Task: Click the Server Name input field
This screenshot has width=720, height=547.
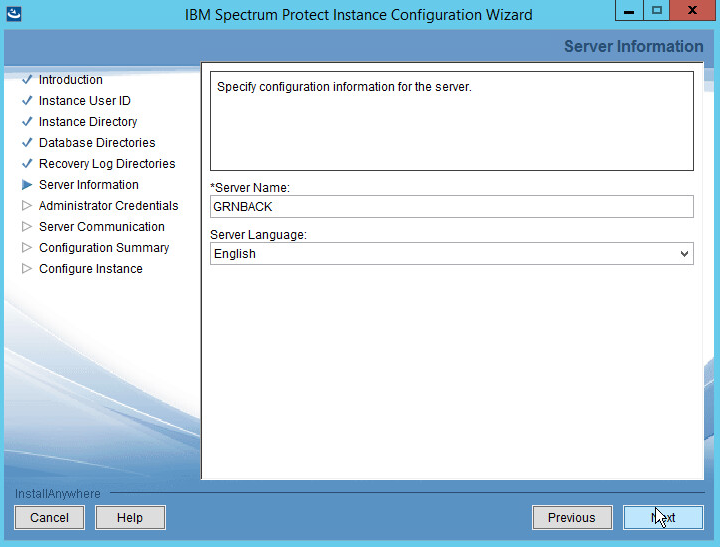Action: [x=451, y=206]
